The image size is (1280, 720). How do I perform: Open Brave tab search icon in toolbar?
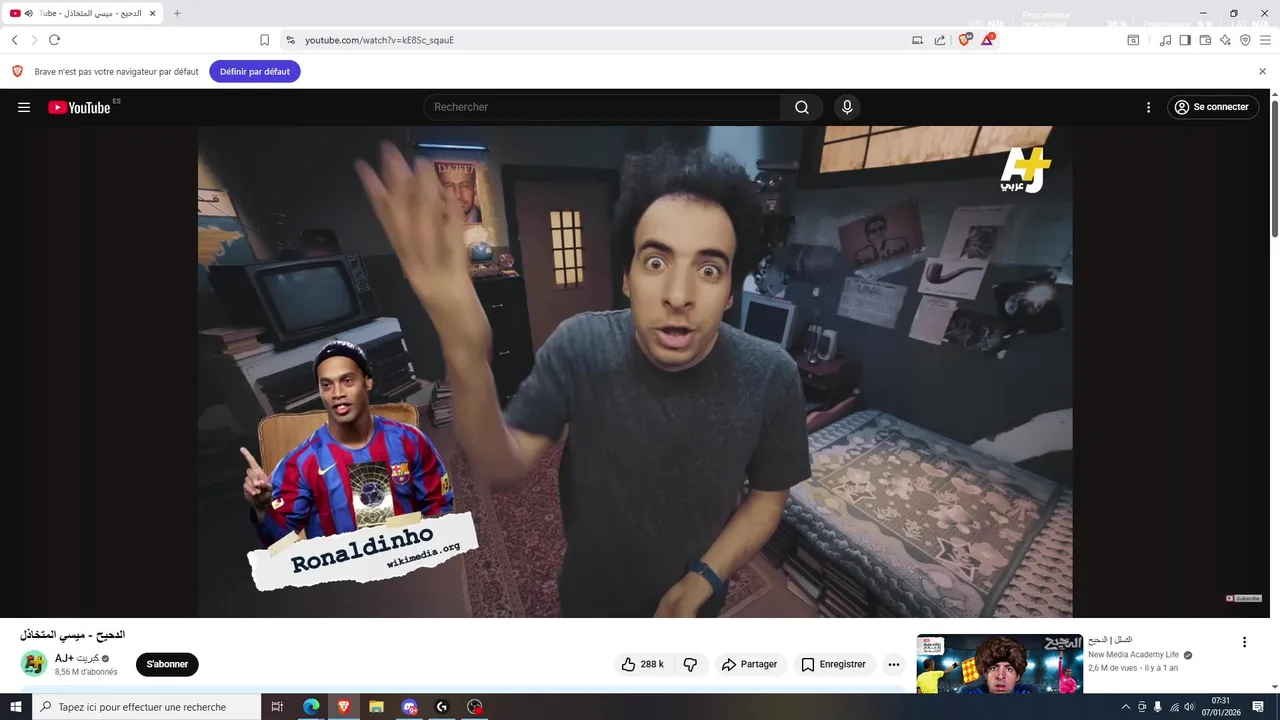pyautogui.click(x=1133, y=40)
